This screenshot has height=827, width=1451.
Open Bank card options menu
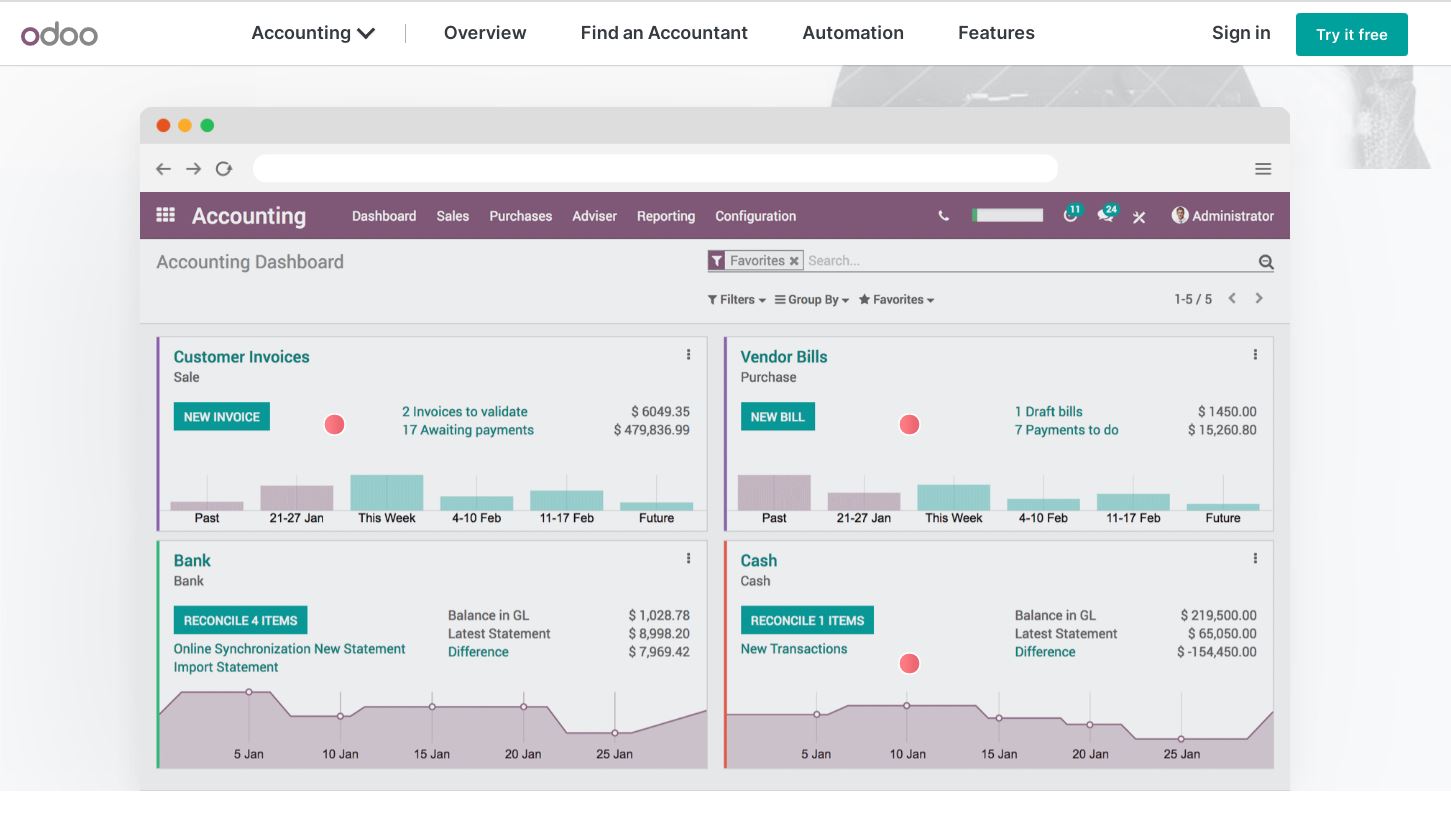(x=688, y=559)
